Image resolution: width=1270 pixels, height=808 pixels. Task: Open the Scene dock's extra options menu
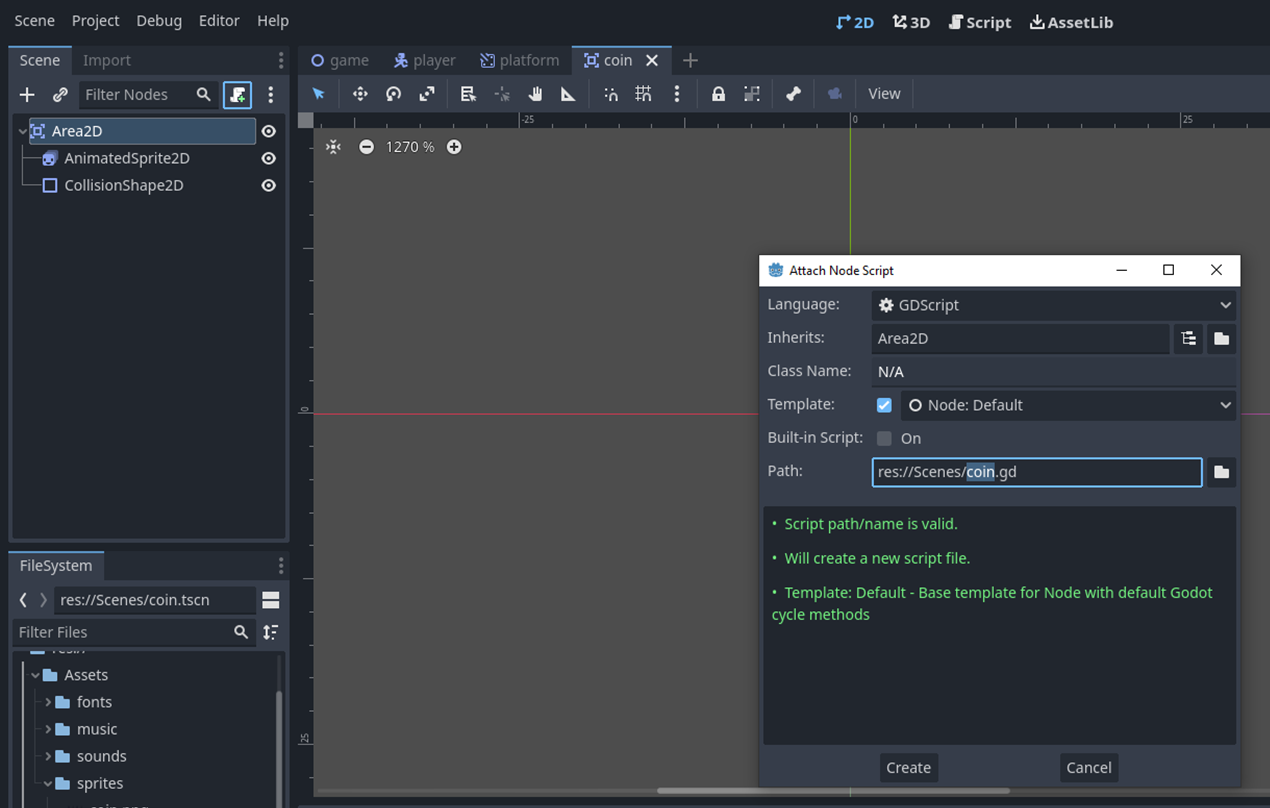pos(271,94)
